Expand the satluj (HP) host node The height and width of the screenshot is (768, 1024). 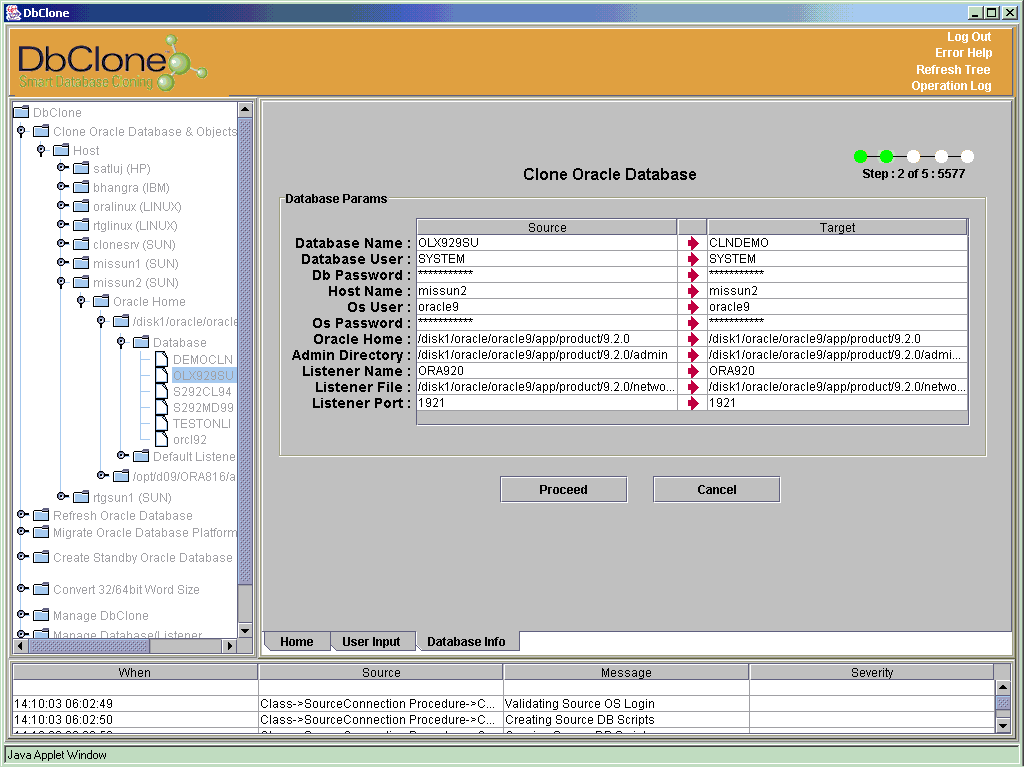tap(62, 168)
